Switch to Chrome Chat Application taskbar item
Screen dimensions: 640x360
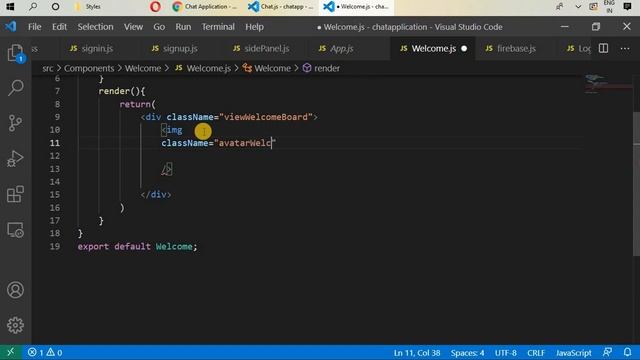coord(204,7)
